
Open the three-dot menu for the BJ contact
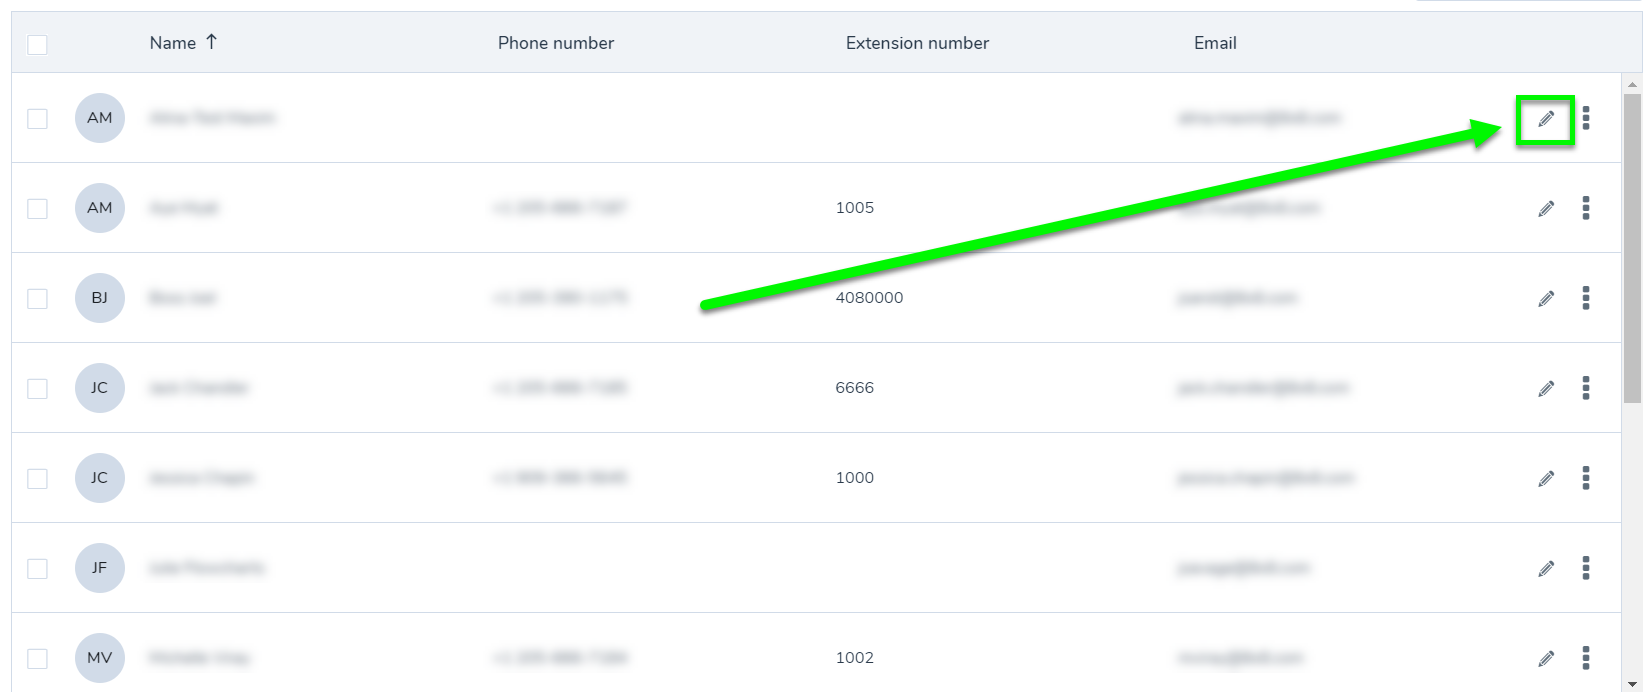coord(1586,298)
